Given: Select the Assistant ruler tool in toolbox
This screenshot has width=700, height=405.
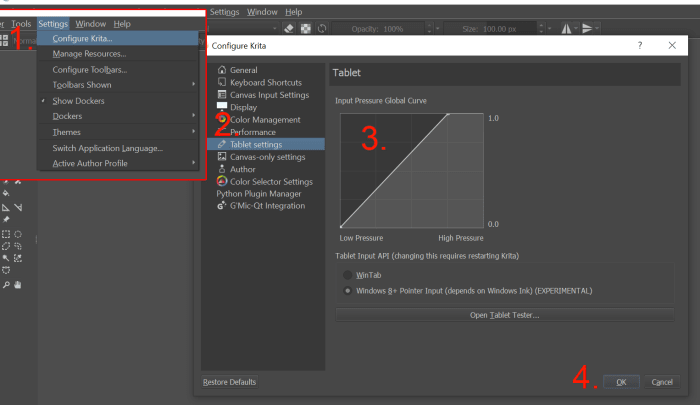Looking at the screenshot, I should click(x=6, y=207).
